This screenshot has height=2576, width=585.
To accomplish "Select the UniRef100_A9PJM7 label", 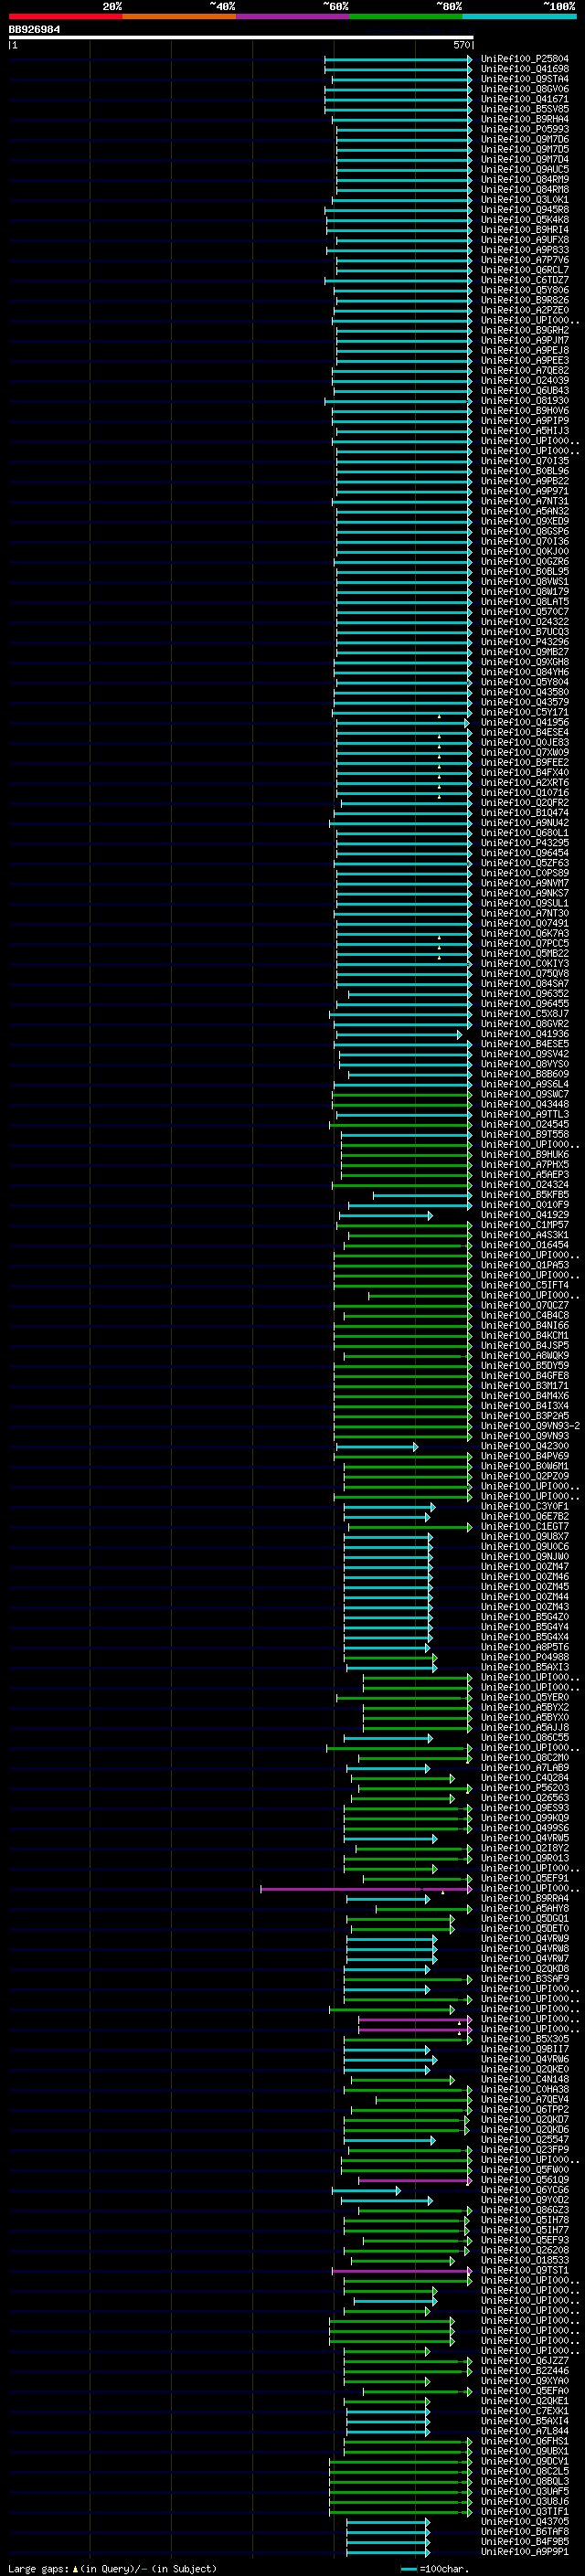I will tap(524, 340).
